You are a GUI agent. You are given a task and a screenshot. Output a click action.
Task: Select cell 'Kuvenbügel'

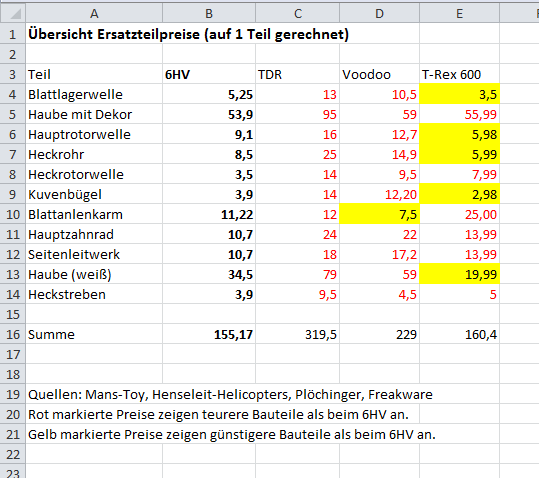tap(94, 194)
